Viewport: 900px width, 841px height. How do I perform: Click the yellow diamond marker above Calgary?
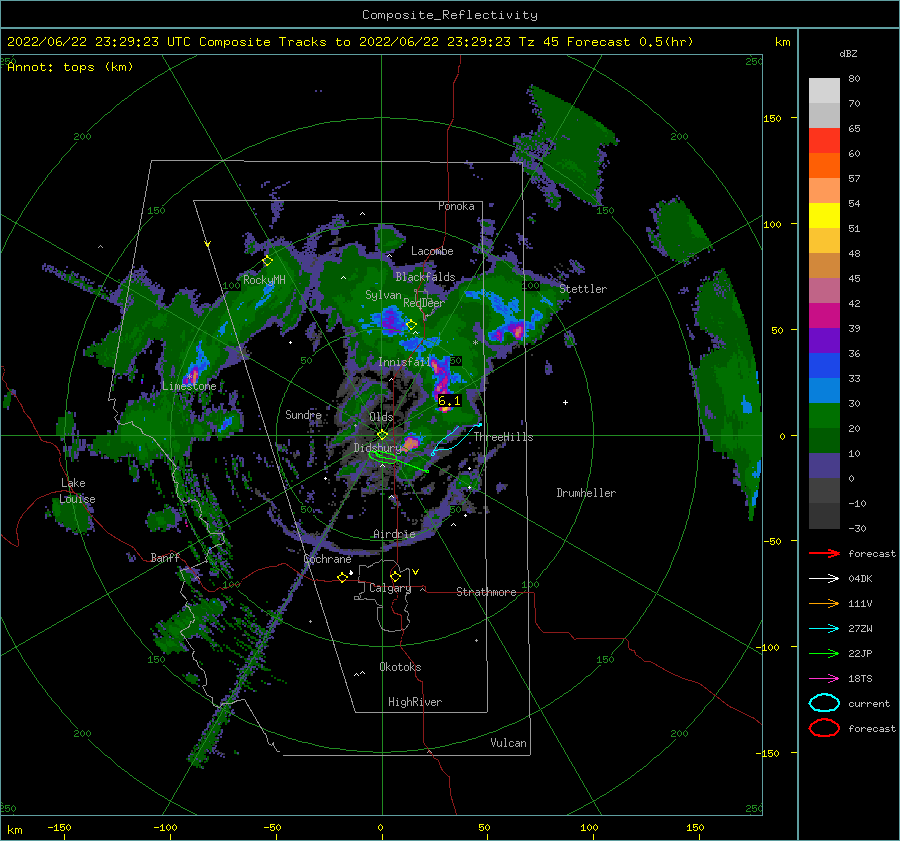(x=395, y=576)
